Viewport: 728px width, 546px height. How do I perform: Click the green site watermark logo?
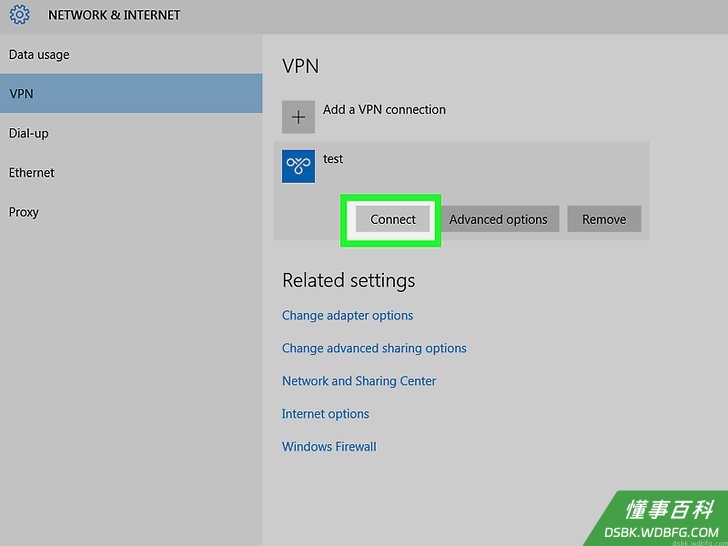(659, 518)
